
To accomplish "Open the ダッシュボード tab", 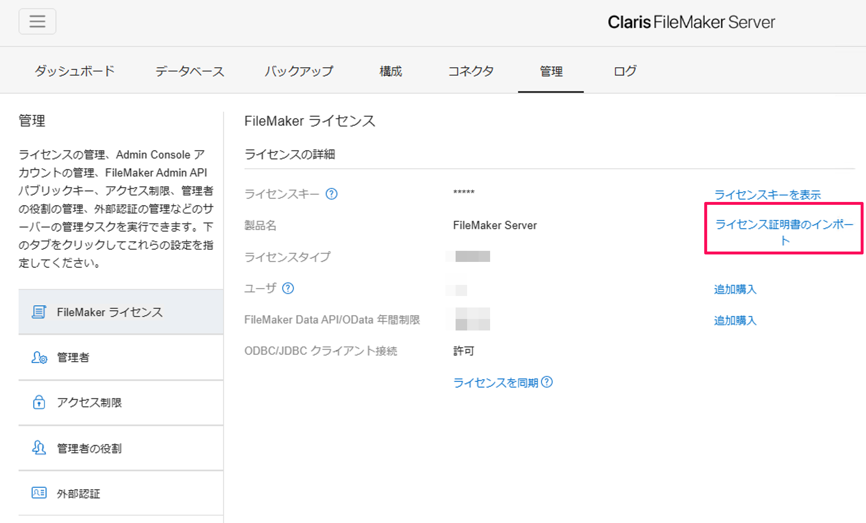I will [x=75, y=71].
